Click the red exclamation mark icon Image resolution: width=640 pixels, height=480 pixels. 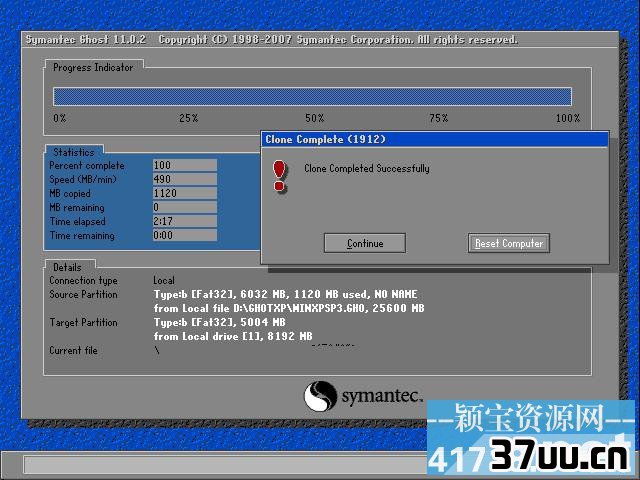tap(280, 176)
